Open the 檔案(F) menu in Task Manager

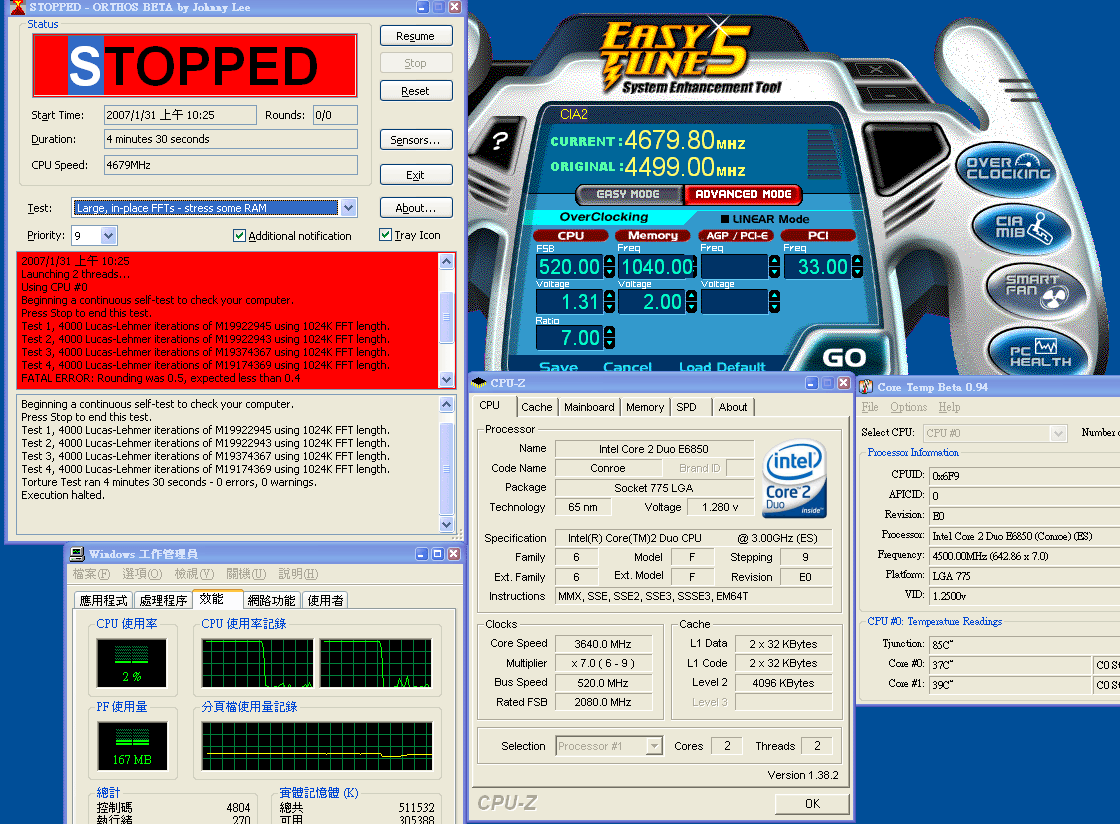[91, 574]
